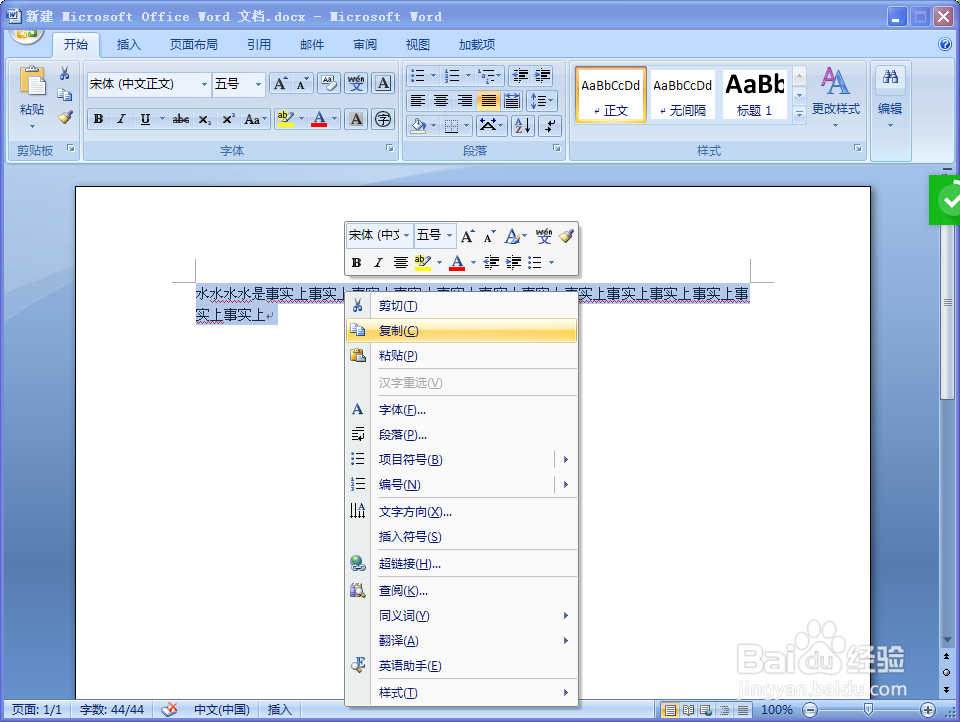Apply the 标题 1 style

[x=755, y=94]
